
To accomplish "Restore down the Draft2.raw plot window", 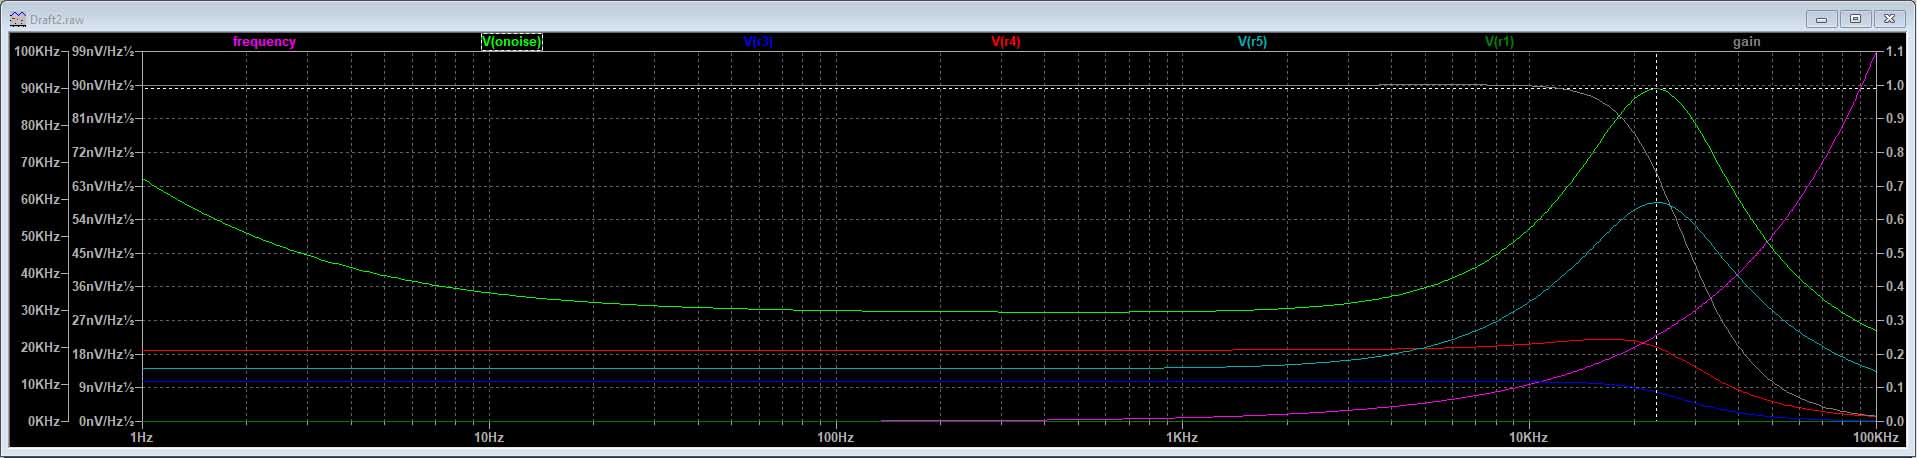I will point(1855,19).
